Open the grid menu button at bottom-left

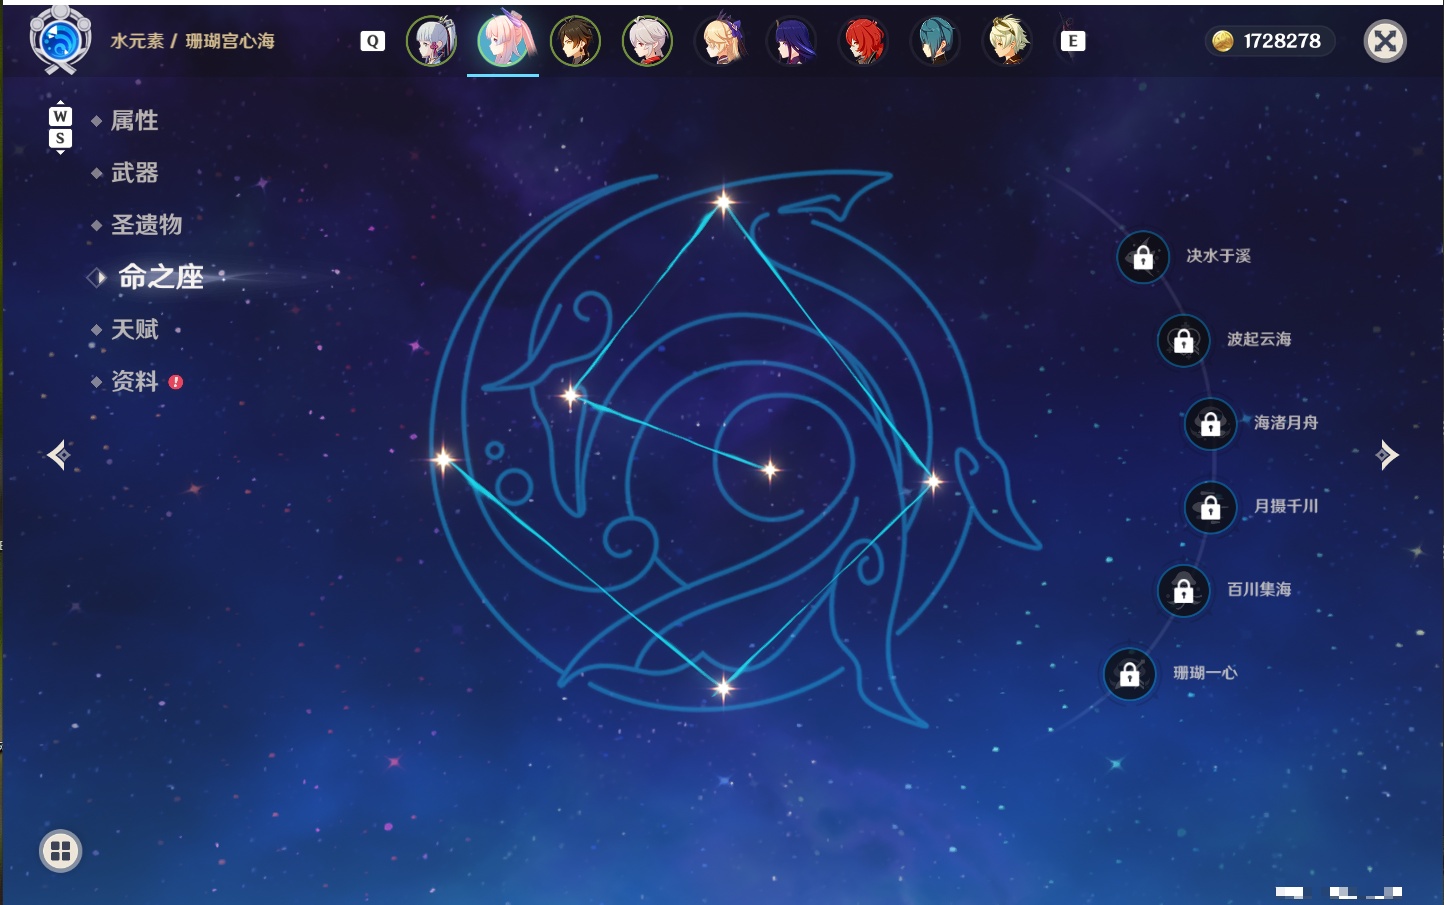coord(60,851)
